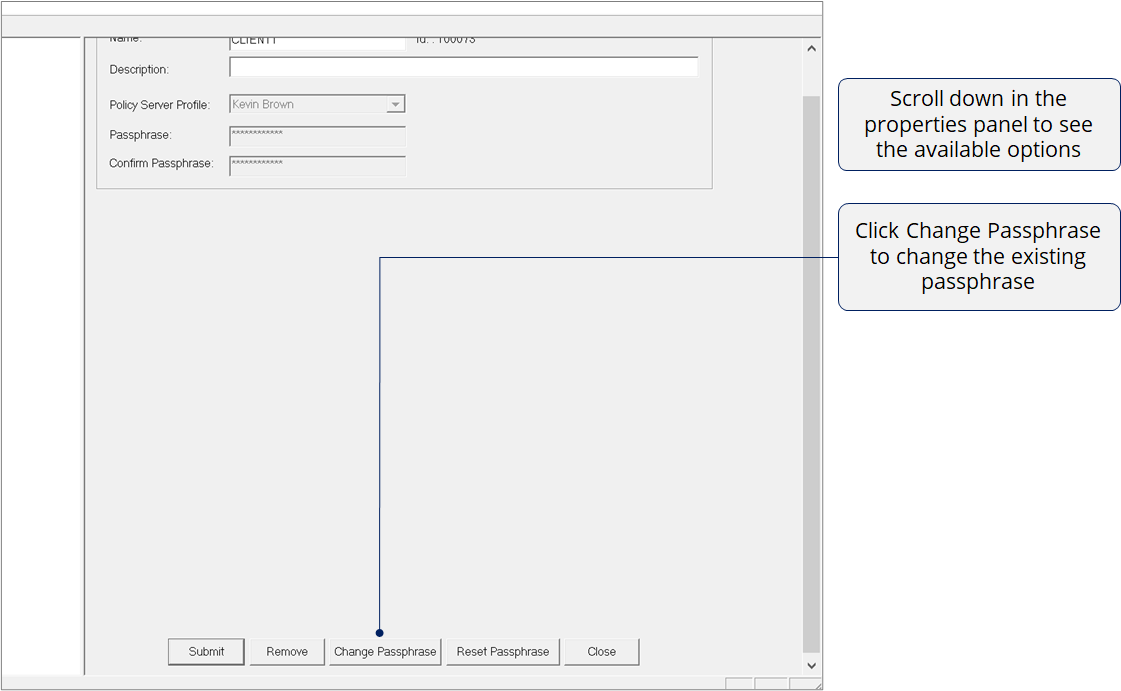This screenshot has height=691, width=1121.
Task: Click into the Description text field
Action: pyautogui.click(x=463, y=68)
